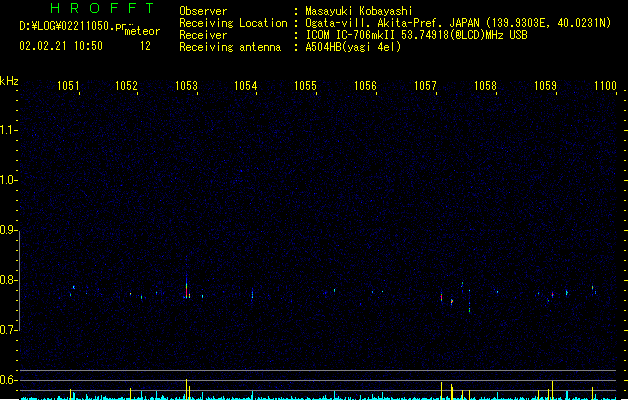Select location Ogata-vill. Akita-Pref. JAPAN coordinates
The width and height of the screenshot is (629, 400).
(458, 23)
